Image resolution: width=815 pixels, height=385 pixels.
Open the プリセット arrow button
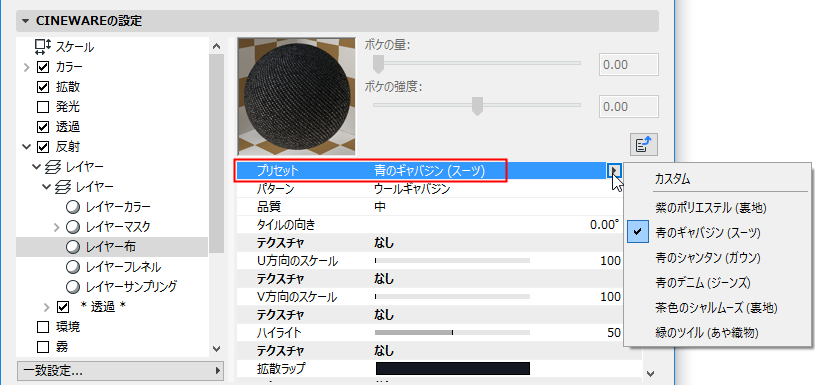[614, 170]
